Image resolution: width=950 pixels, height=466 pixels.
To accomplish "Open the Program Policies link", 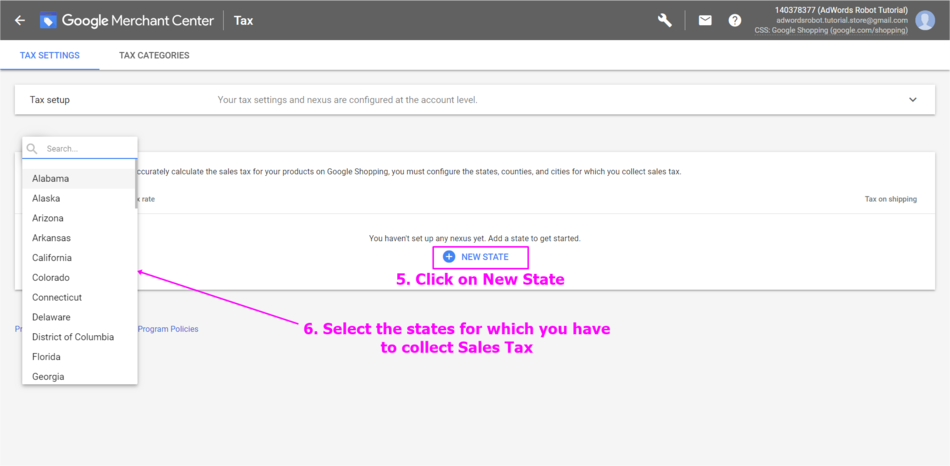I will point(168,329).
